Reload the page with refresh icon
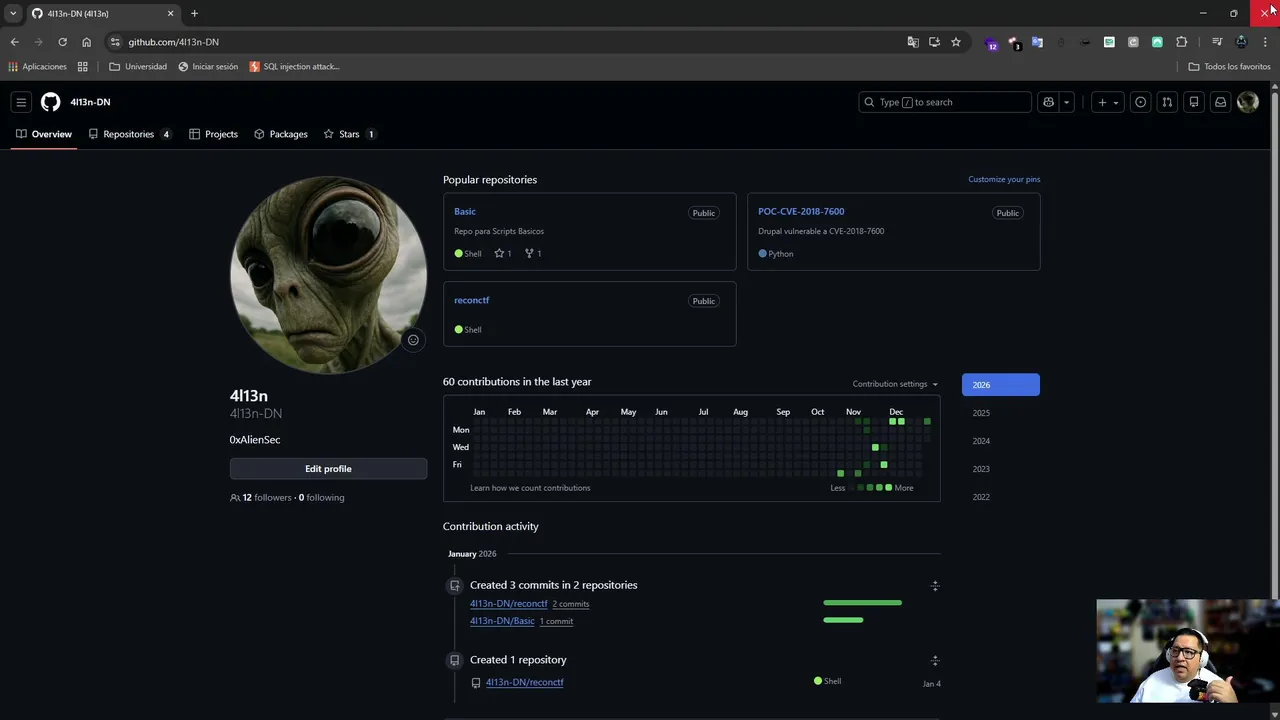The image size is (1280, 720). pyautogui.click(x=62, y=42)
